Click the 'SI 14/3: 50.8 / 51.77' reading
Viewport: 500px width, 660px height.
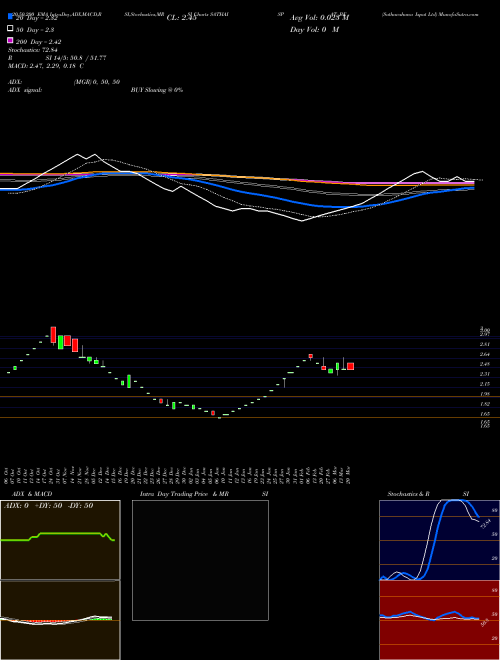point(76,58)
